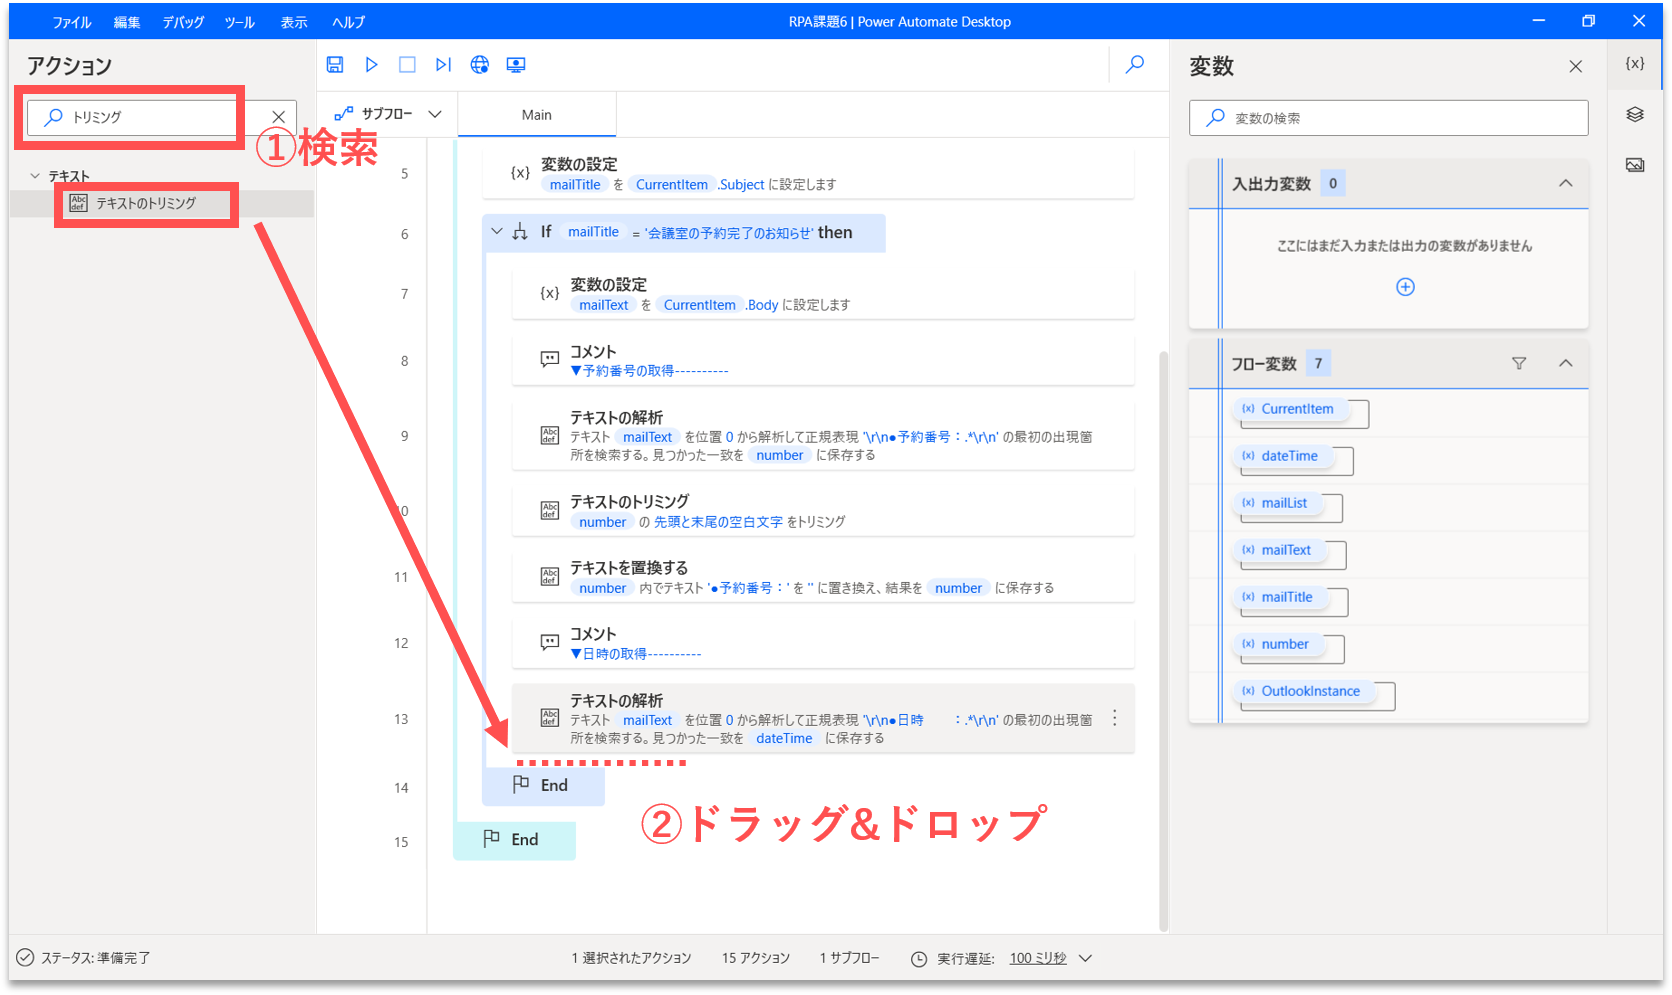Viewport: 1672px width, 995px height.
Task: Click the Save flow icon
Action: coord(335,65)
